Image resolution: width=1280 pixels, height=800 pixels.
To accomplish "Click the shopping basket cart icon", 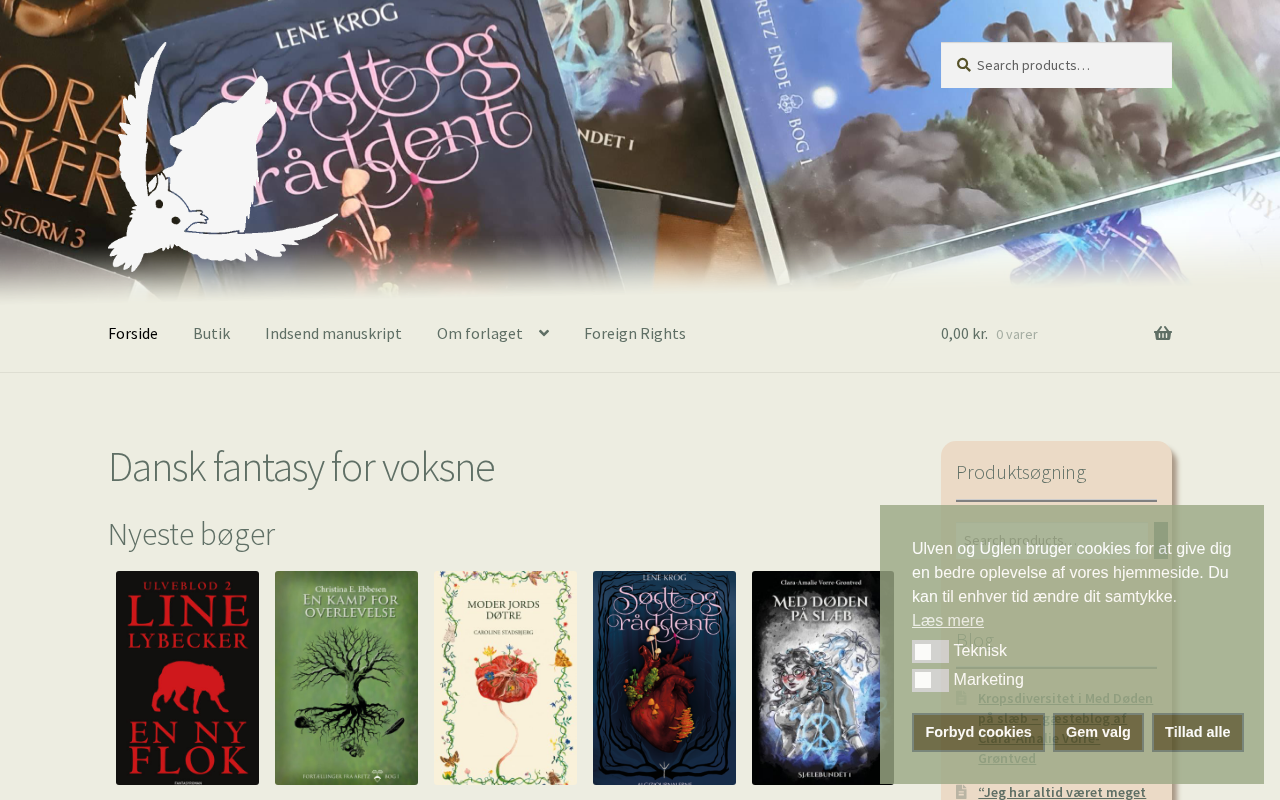I will click(1162, 334).
